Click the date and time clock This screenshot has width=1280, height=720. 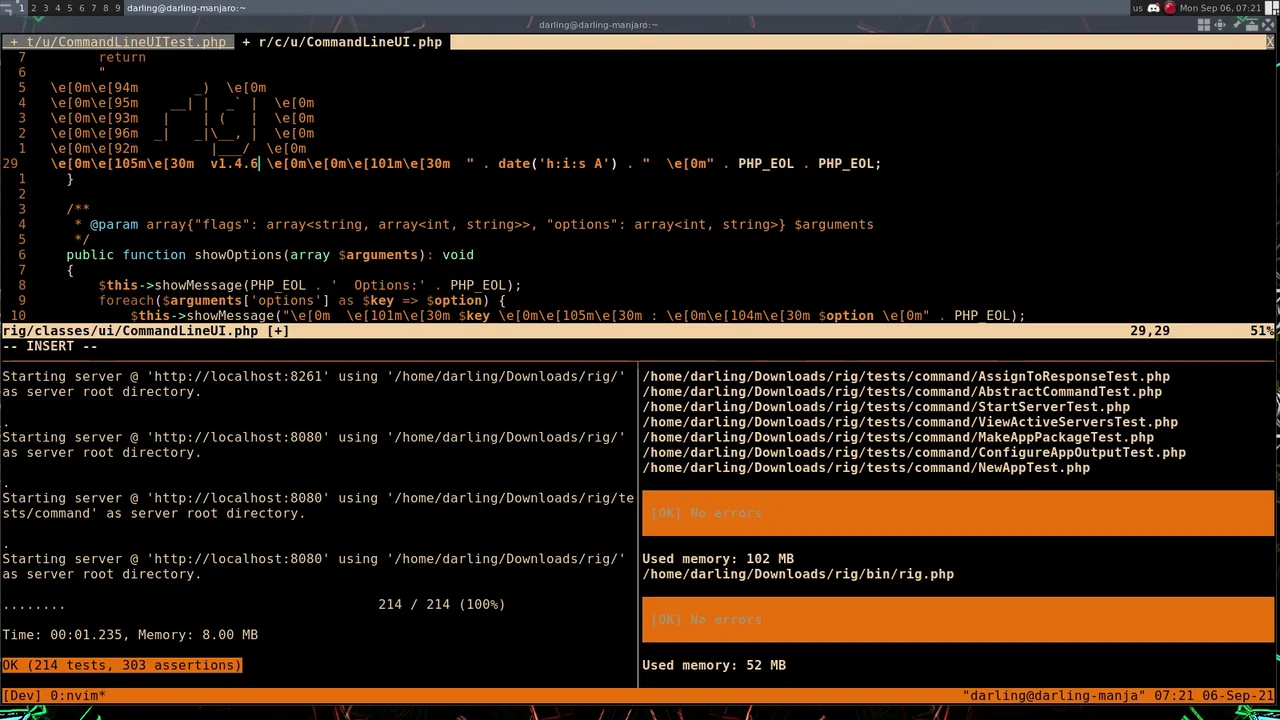click(x=1220, y=8)
